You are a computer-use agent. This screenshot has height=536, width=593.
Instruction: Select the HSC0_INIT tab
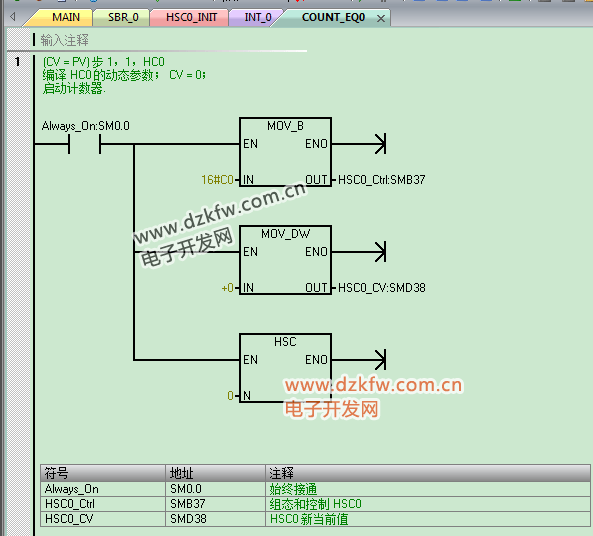tap(191, 17)
